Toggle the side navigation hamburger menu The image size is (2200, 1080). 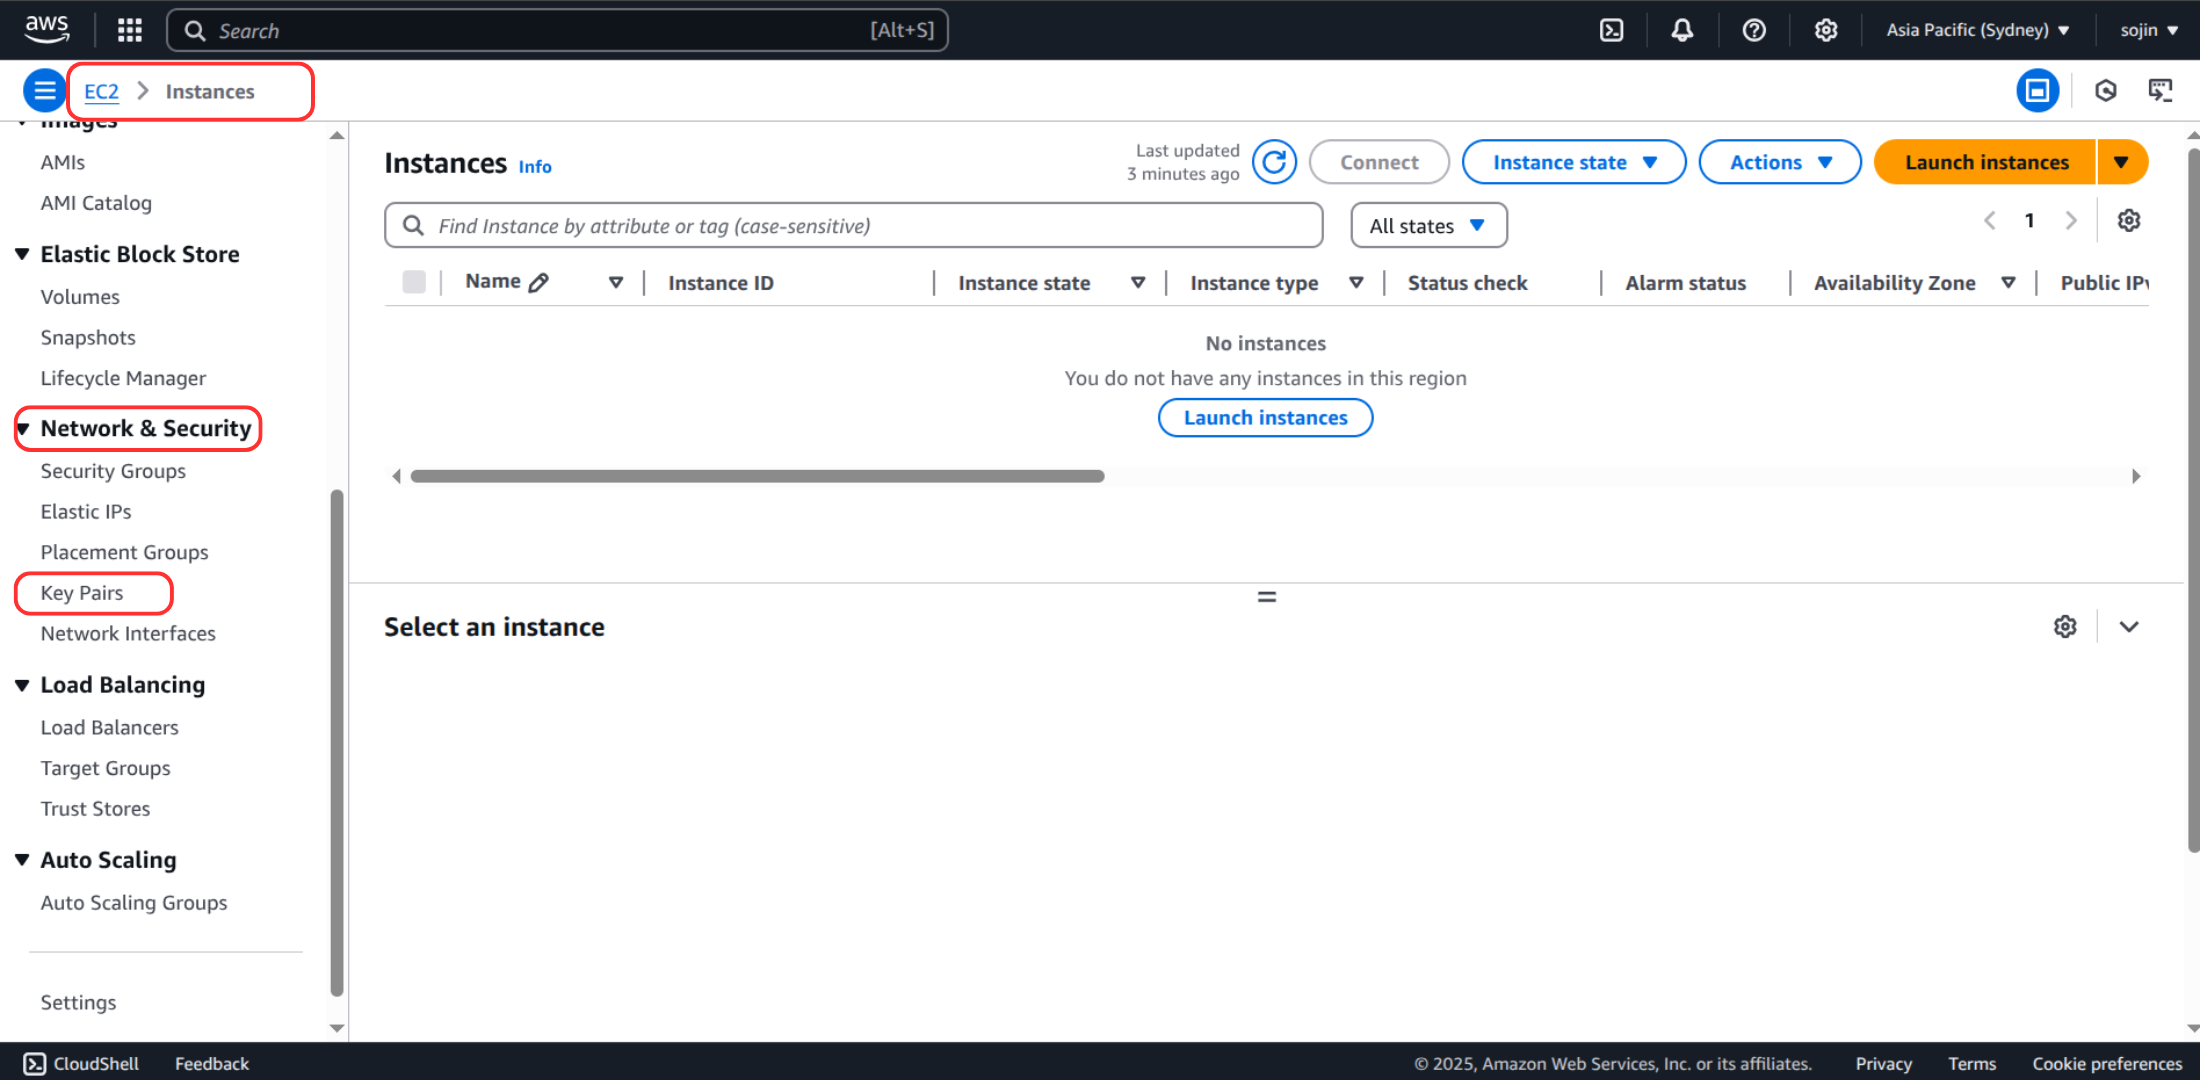44,91
